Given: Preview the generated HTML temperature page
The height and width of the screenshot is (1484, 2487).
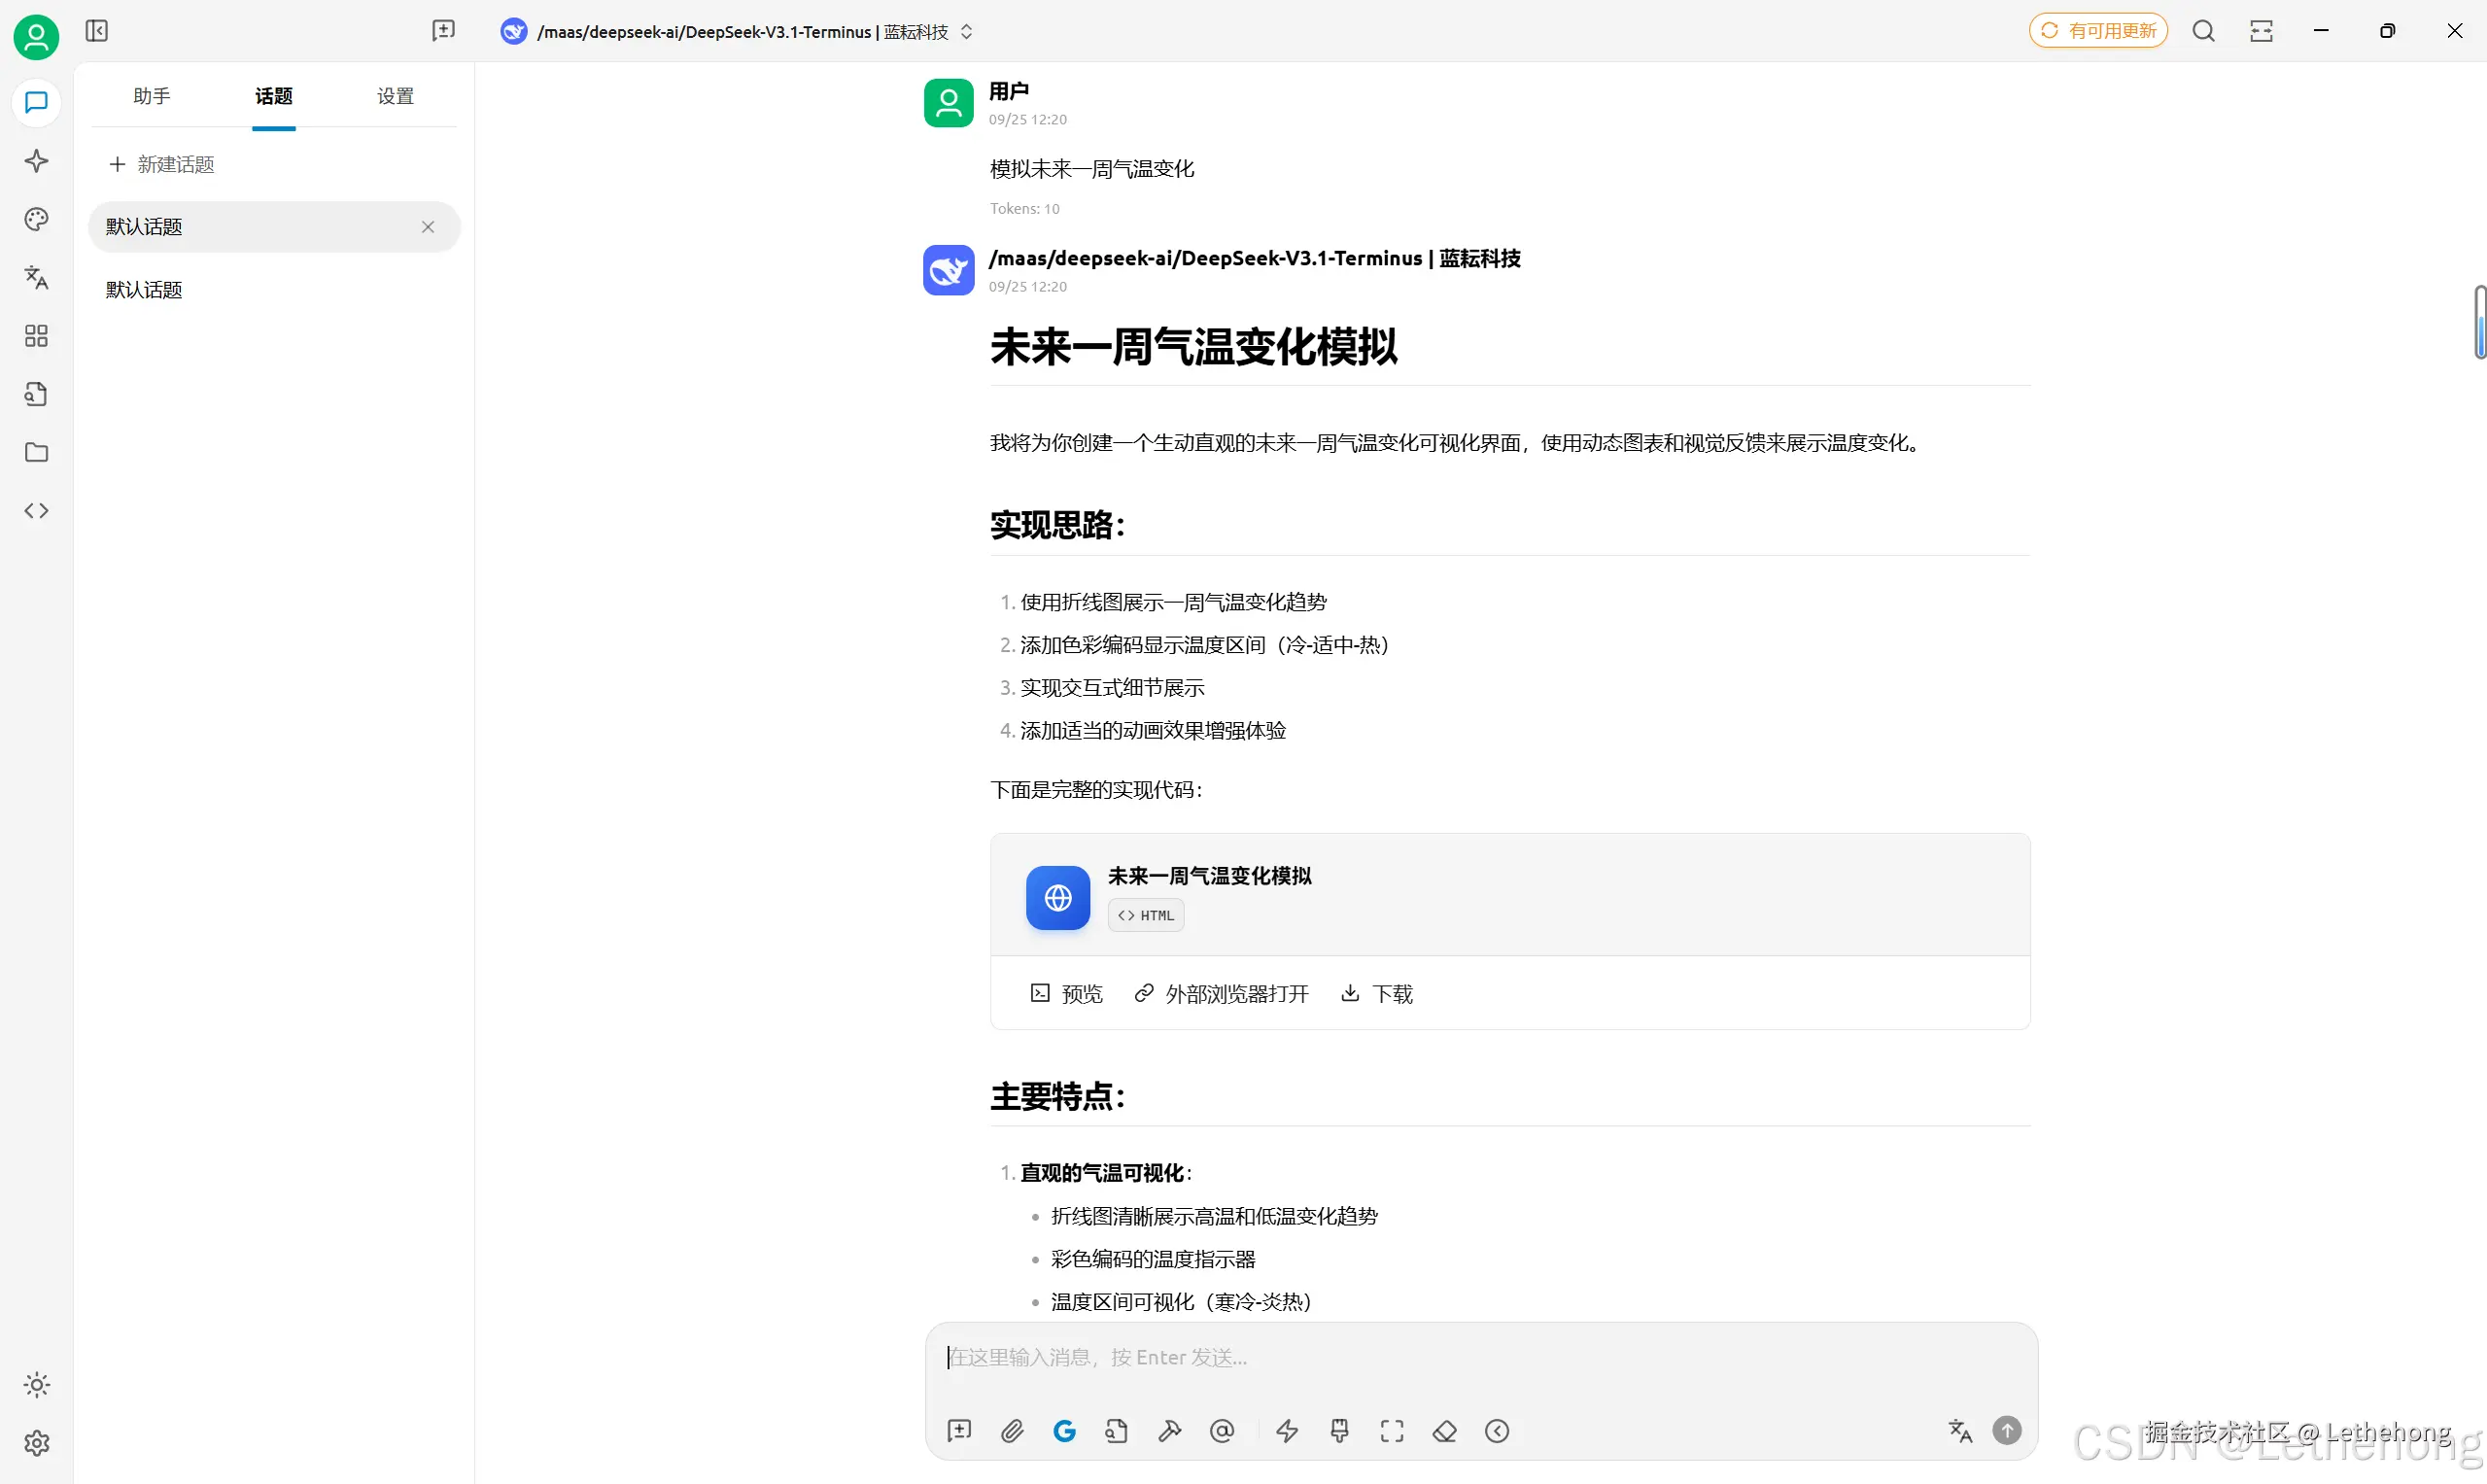Looking at the screenshot, I should (1065, 993).
